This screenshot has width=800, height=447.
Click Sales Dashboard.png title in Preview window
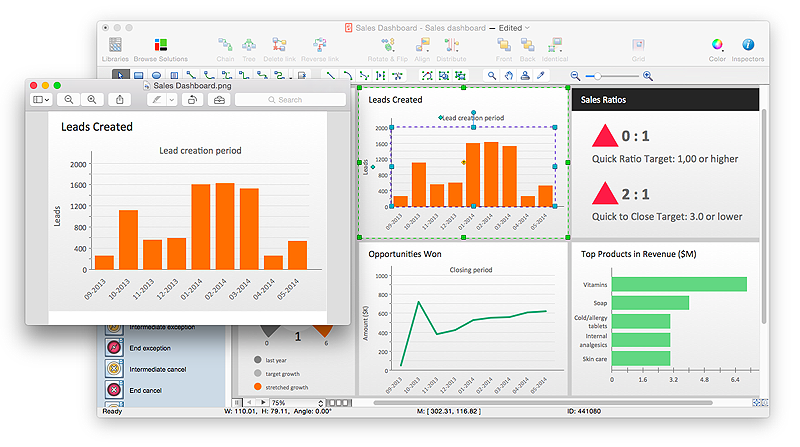192,86
